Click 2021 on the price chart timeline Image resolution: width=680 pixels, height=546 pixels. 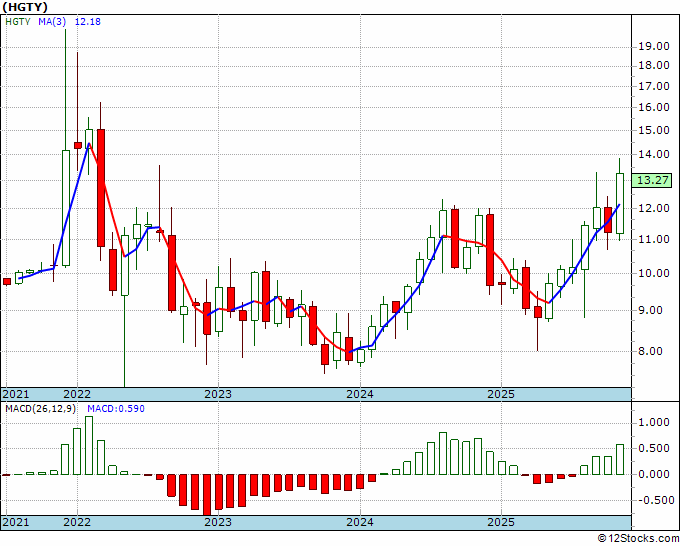tap(16, 394)
